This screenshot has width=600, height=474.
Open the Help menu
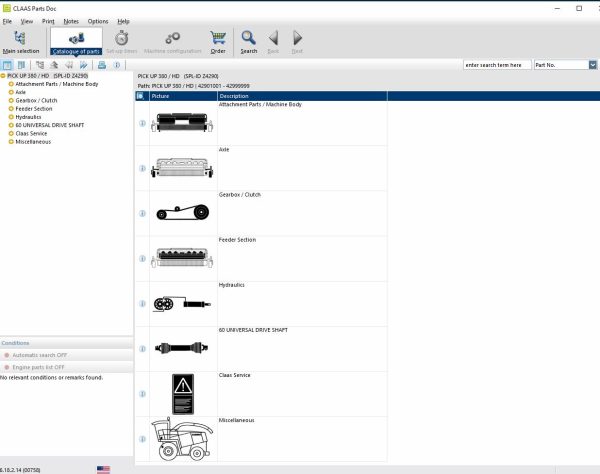(x=123, y=21)
